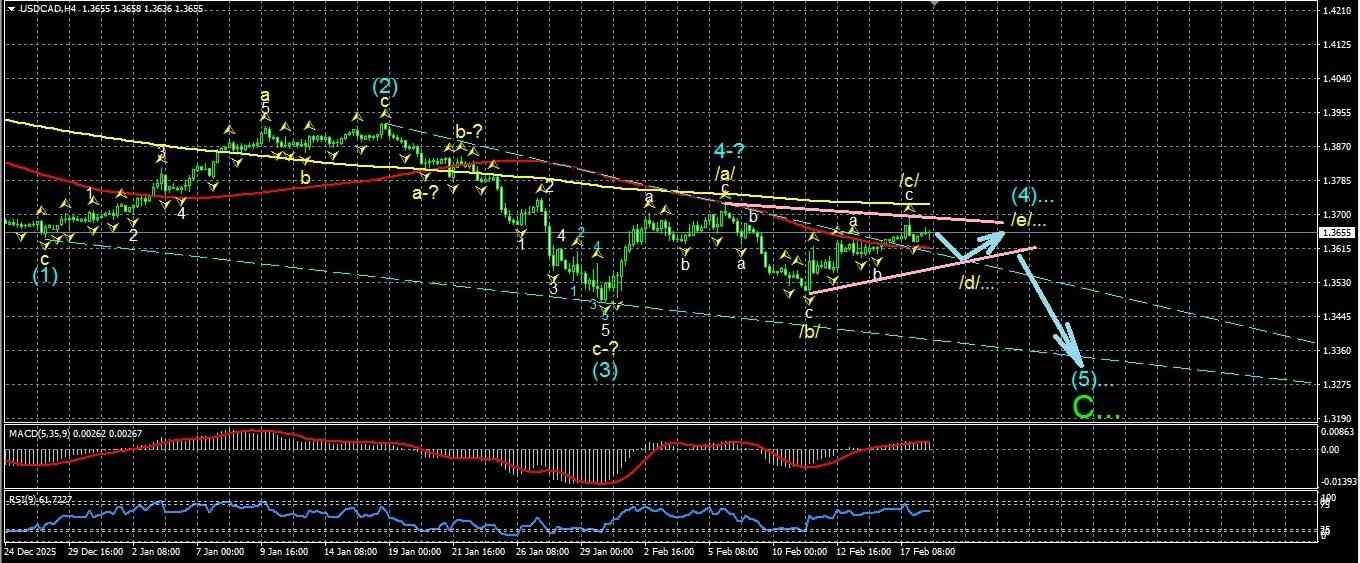
Task: Select the cyan 4-? wave label
Action: (731, 151)
